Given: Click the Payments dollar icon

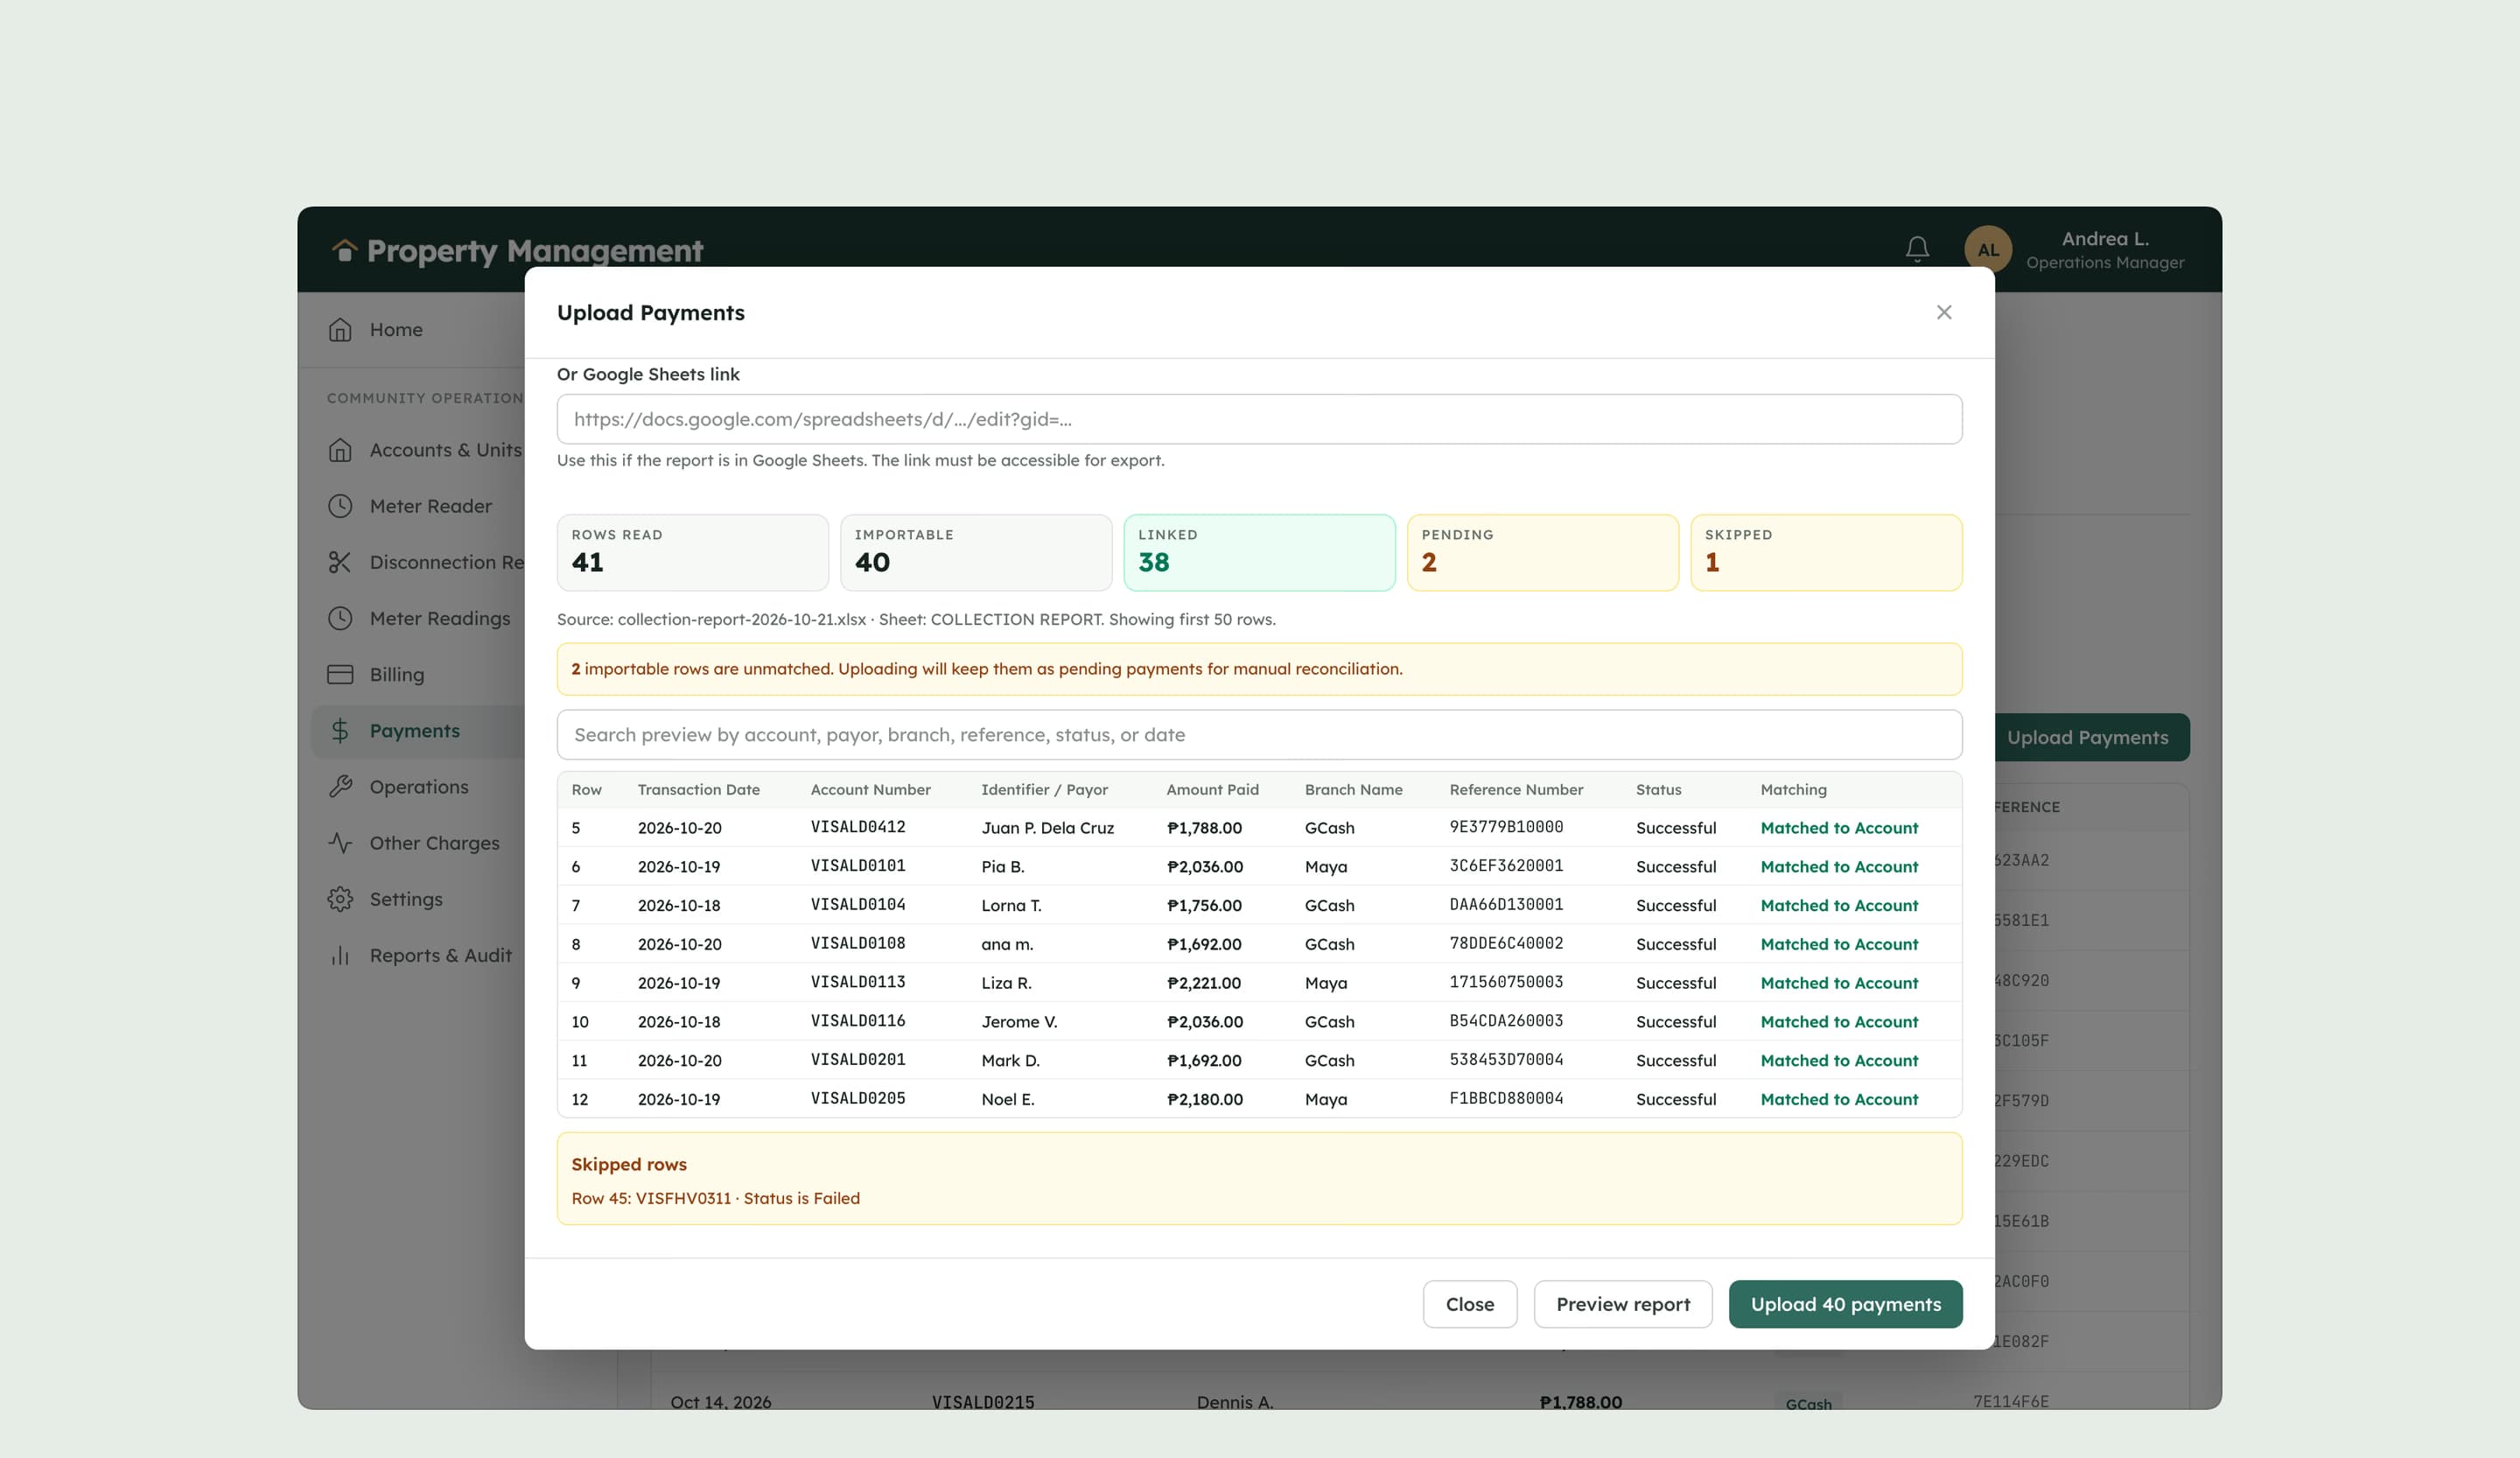Looking at the screenshot, I should (x=340, y=731).
